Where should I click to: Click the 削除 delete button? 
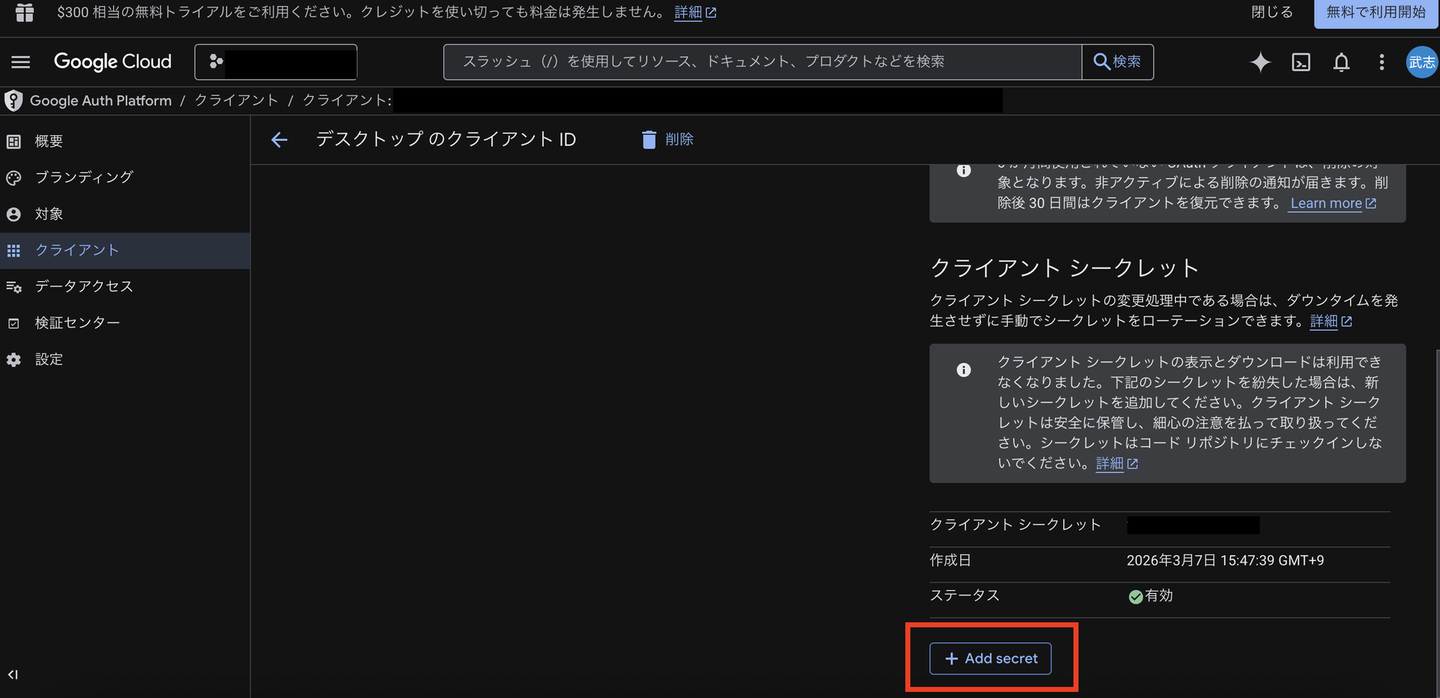667,140
